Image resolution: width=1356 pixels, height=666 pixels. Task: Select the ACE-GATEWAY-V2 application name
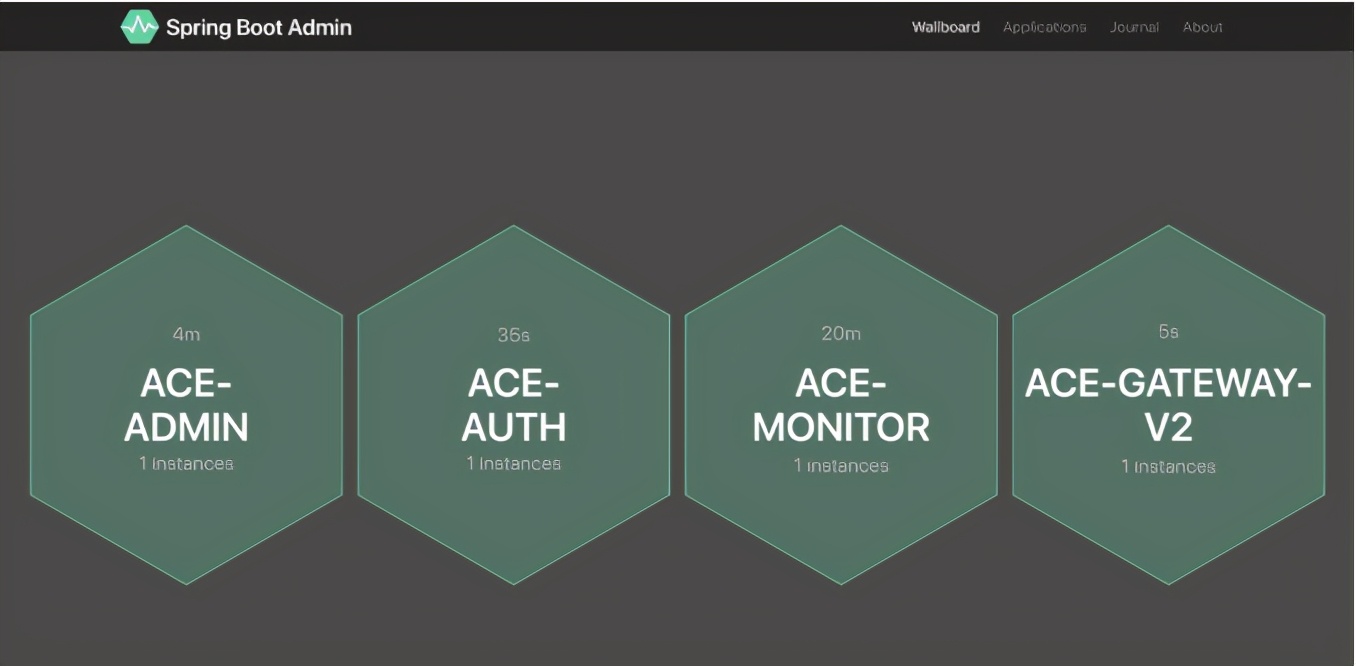1168,405
